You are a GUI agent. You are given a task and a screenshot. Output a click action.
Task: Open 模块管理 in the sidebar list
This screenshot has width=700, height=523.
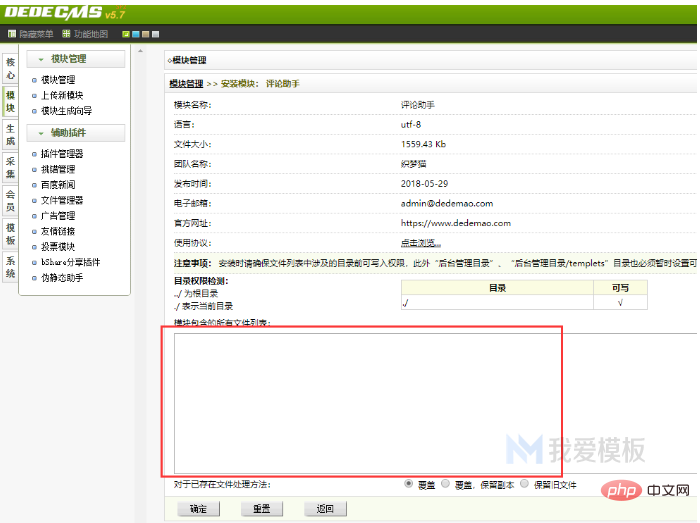coord(58,80)
